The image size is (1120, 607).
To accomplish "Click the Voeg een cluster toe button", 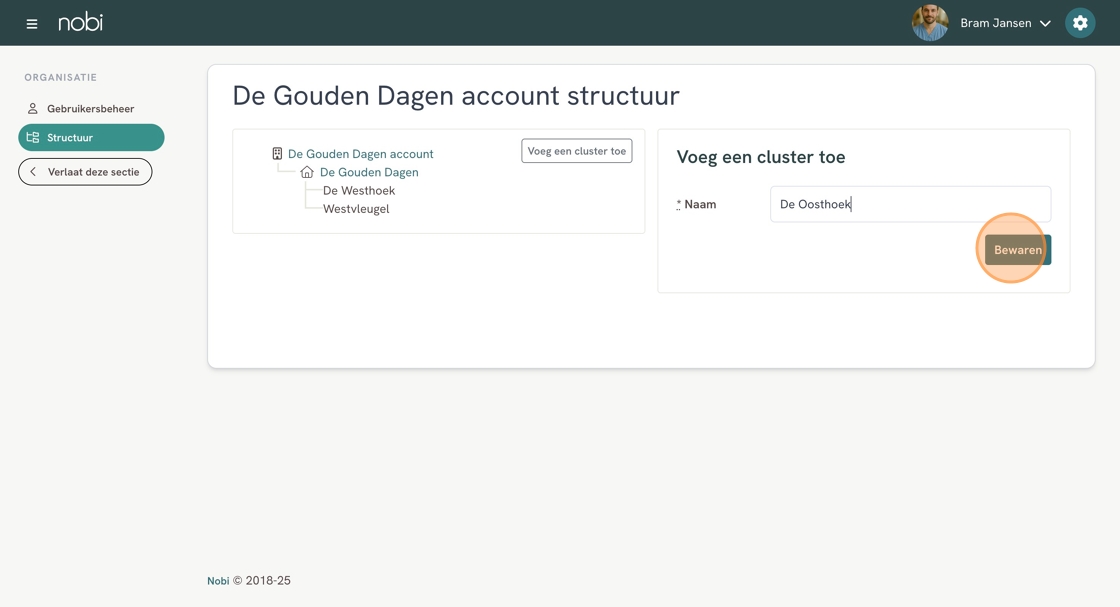I will point(576,151).
